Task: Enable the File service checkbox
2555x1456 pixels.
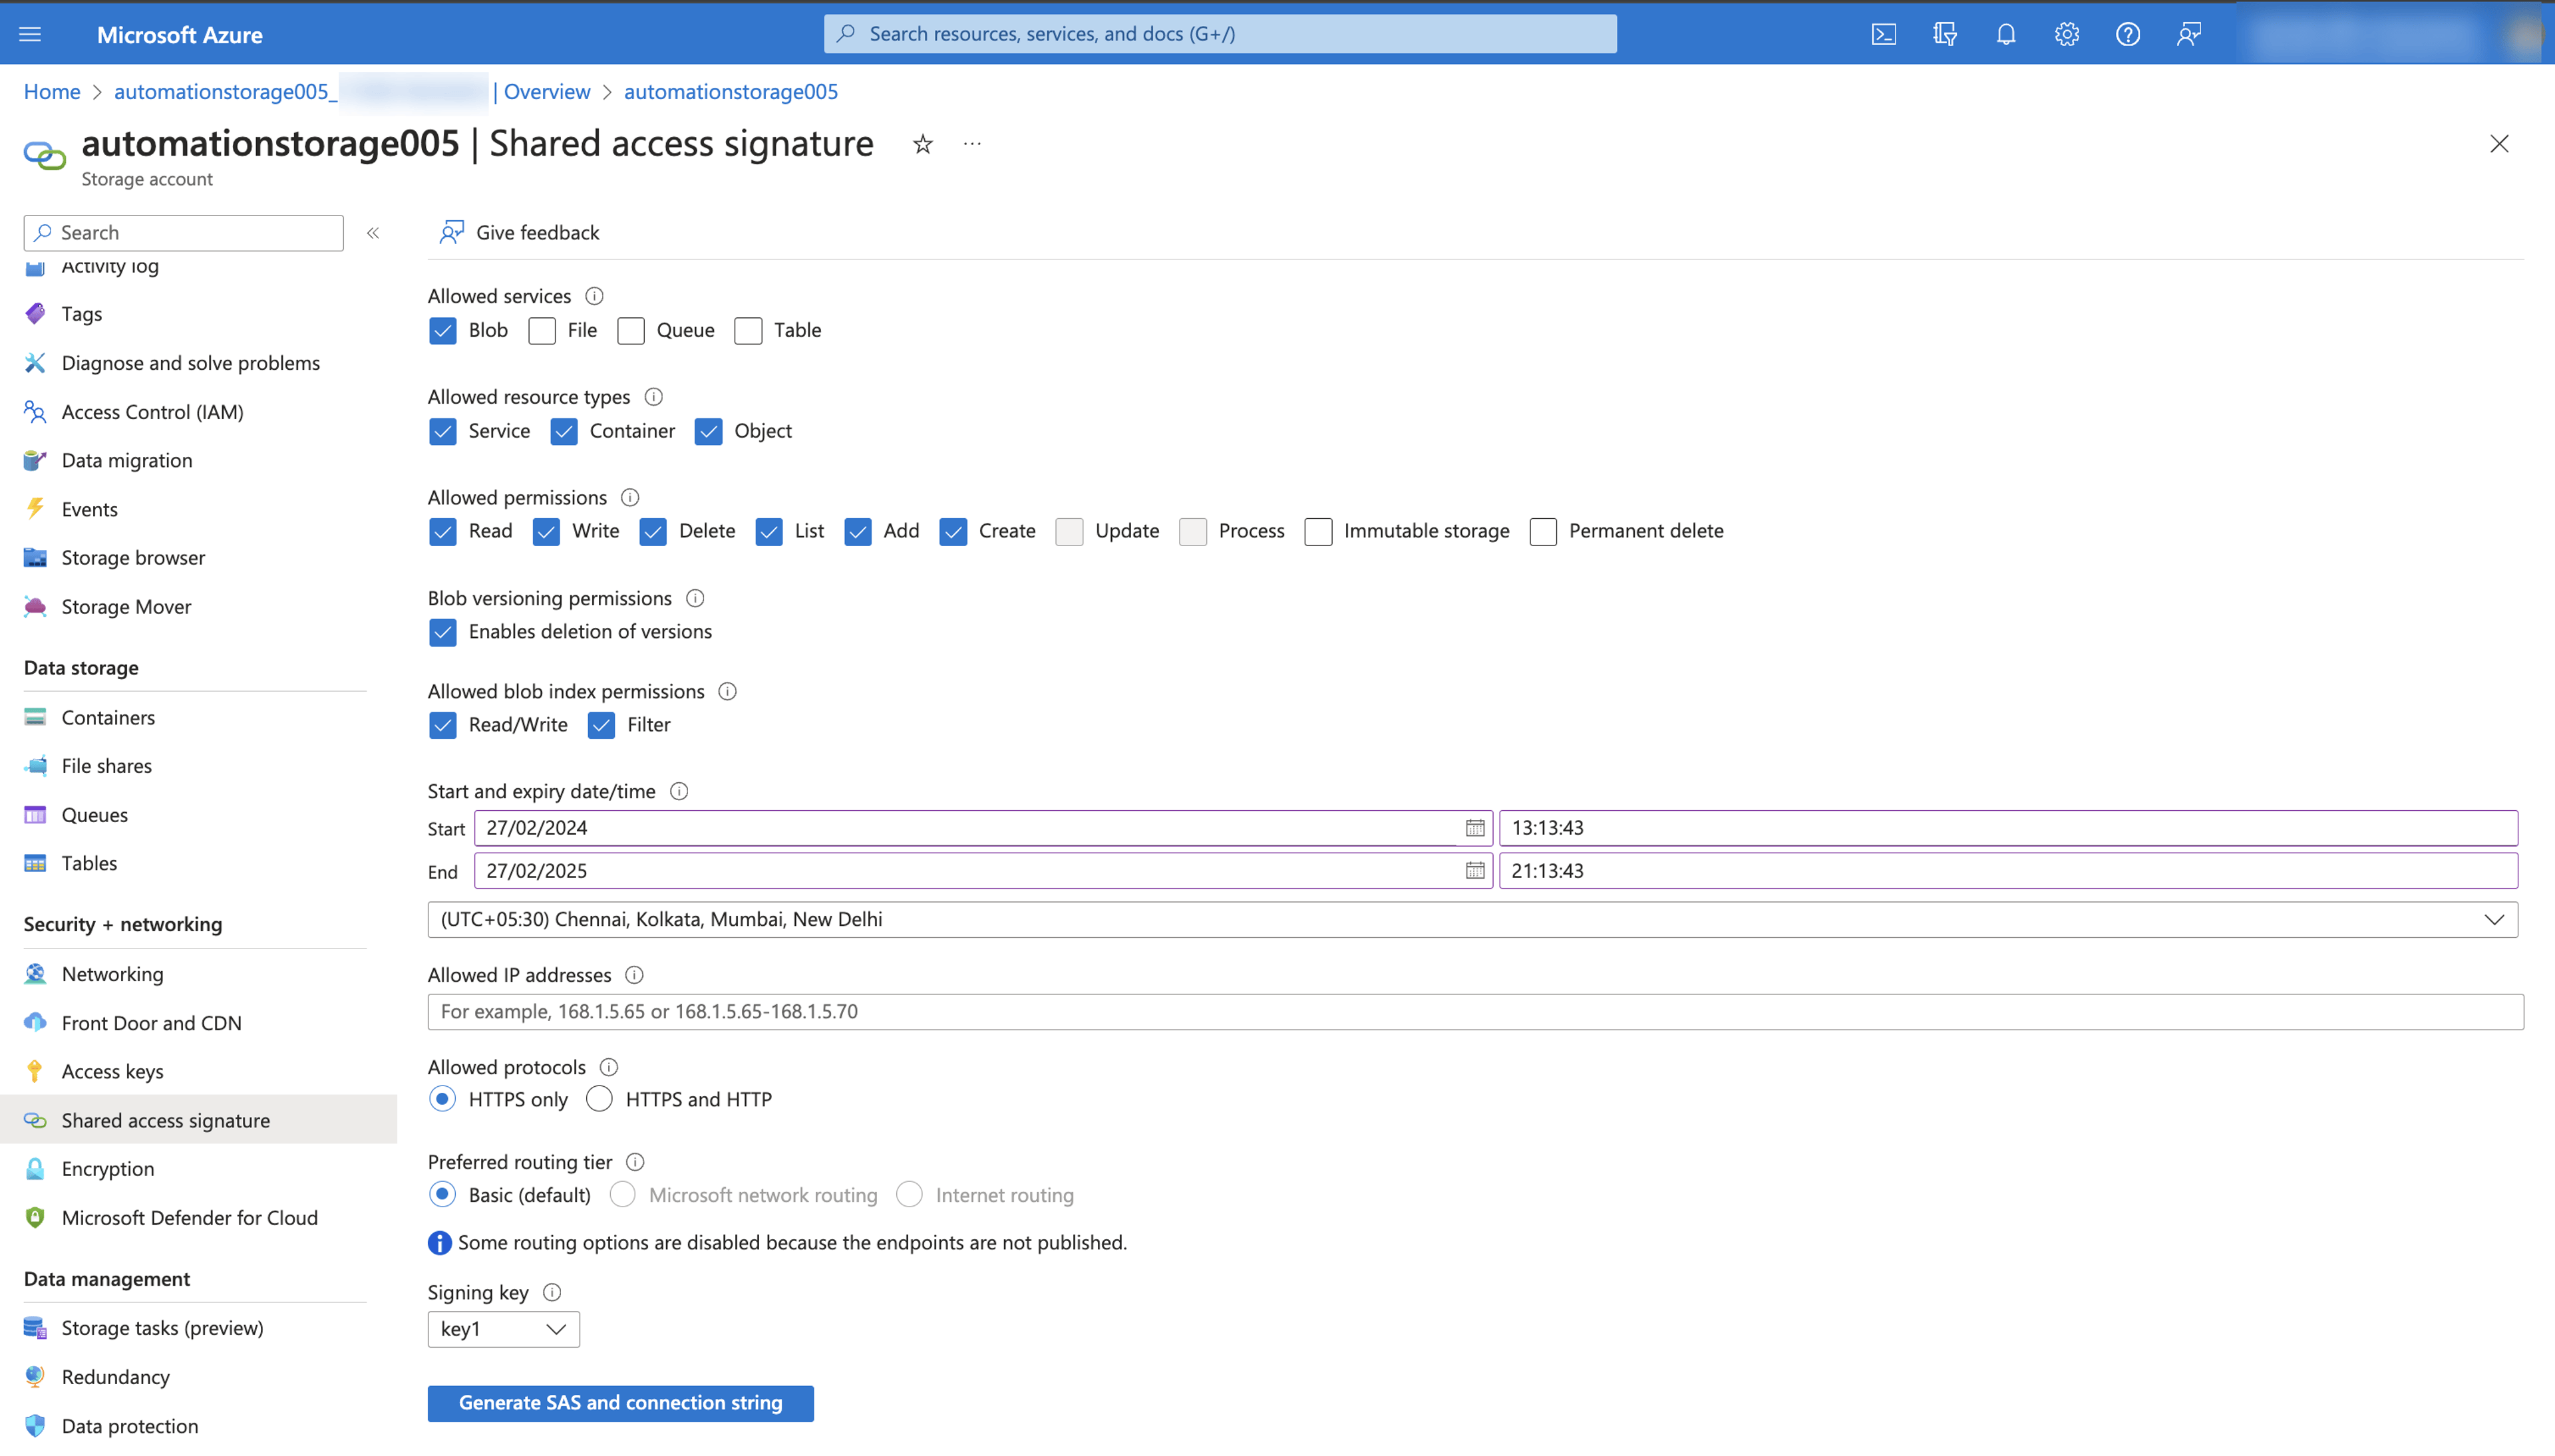Action: [x=542, y=331]
